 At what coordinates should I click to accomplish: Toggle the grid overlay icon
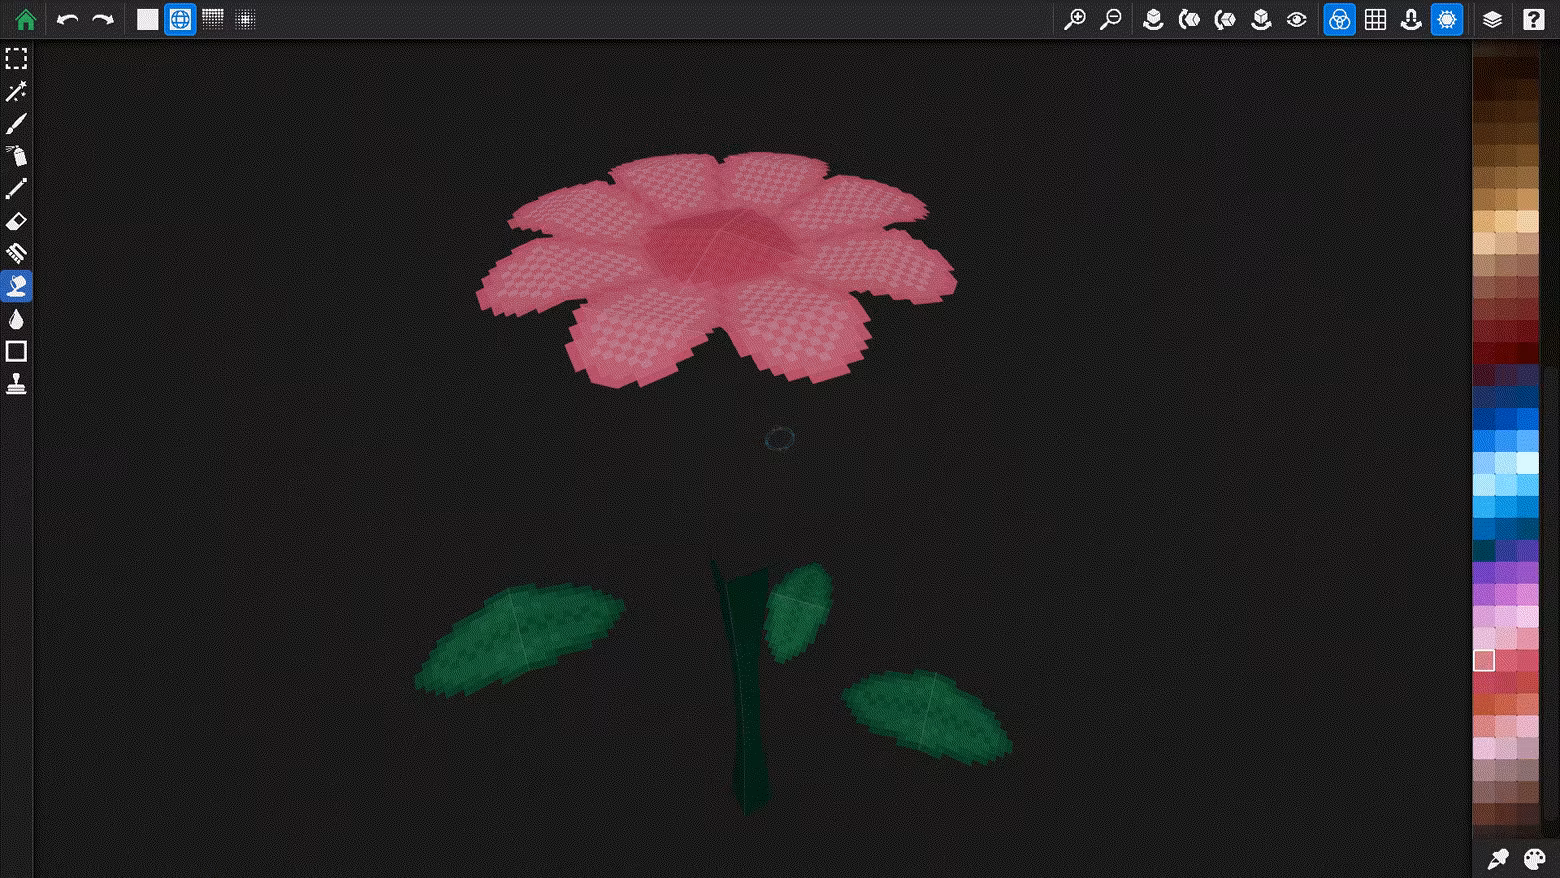pos(1376,19)
